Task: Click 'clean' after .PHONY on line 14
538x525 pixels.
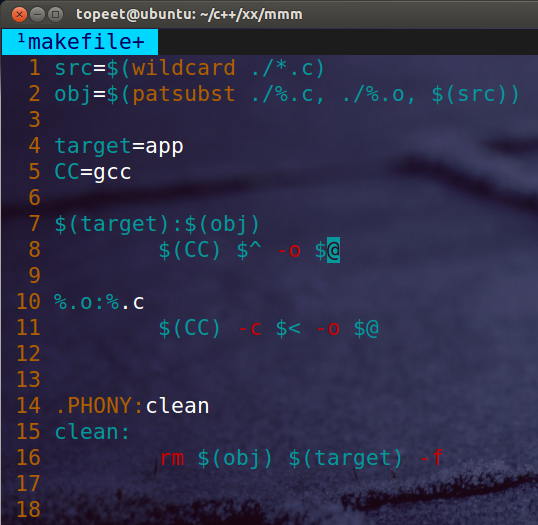Action: tap(177, 406)
